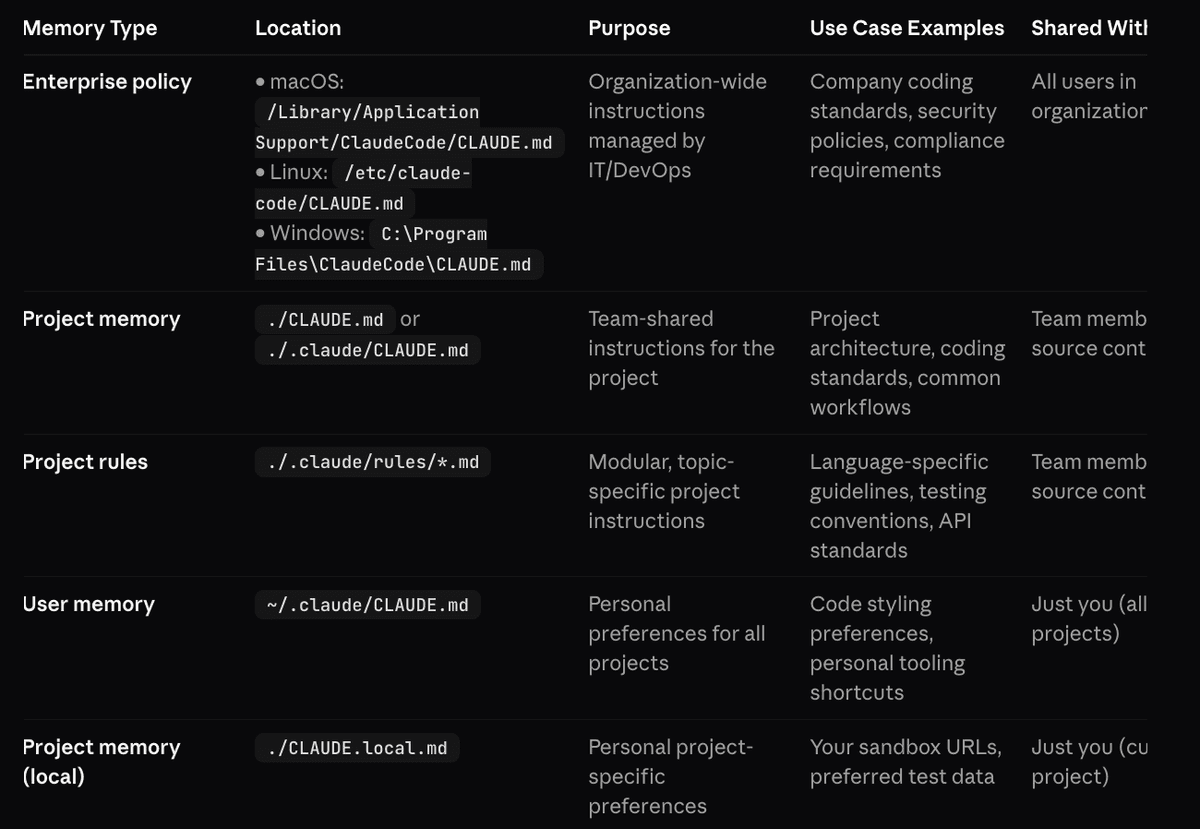The width and height of the screenshot is (1200, 829).
Task: Click the ./CLAUDE.md code snippet
Action: [x=325, y=320]
